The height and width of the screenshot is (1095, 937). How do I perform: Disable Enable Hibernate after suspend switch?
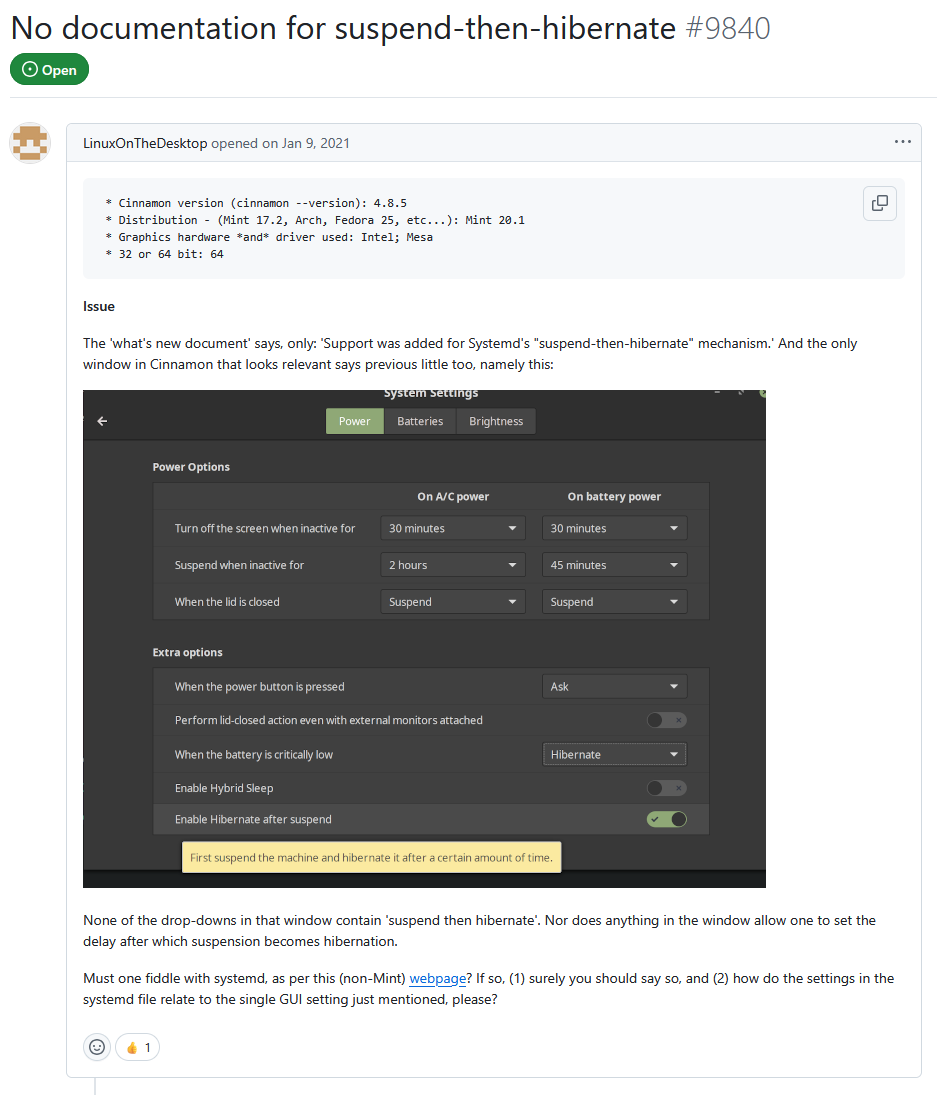pyautogui.click(x=667, y=819)
